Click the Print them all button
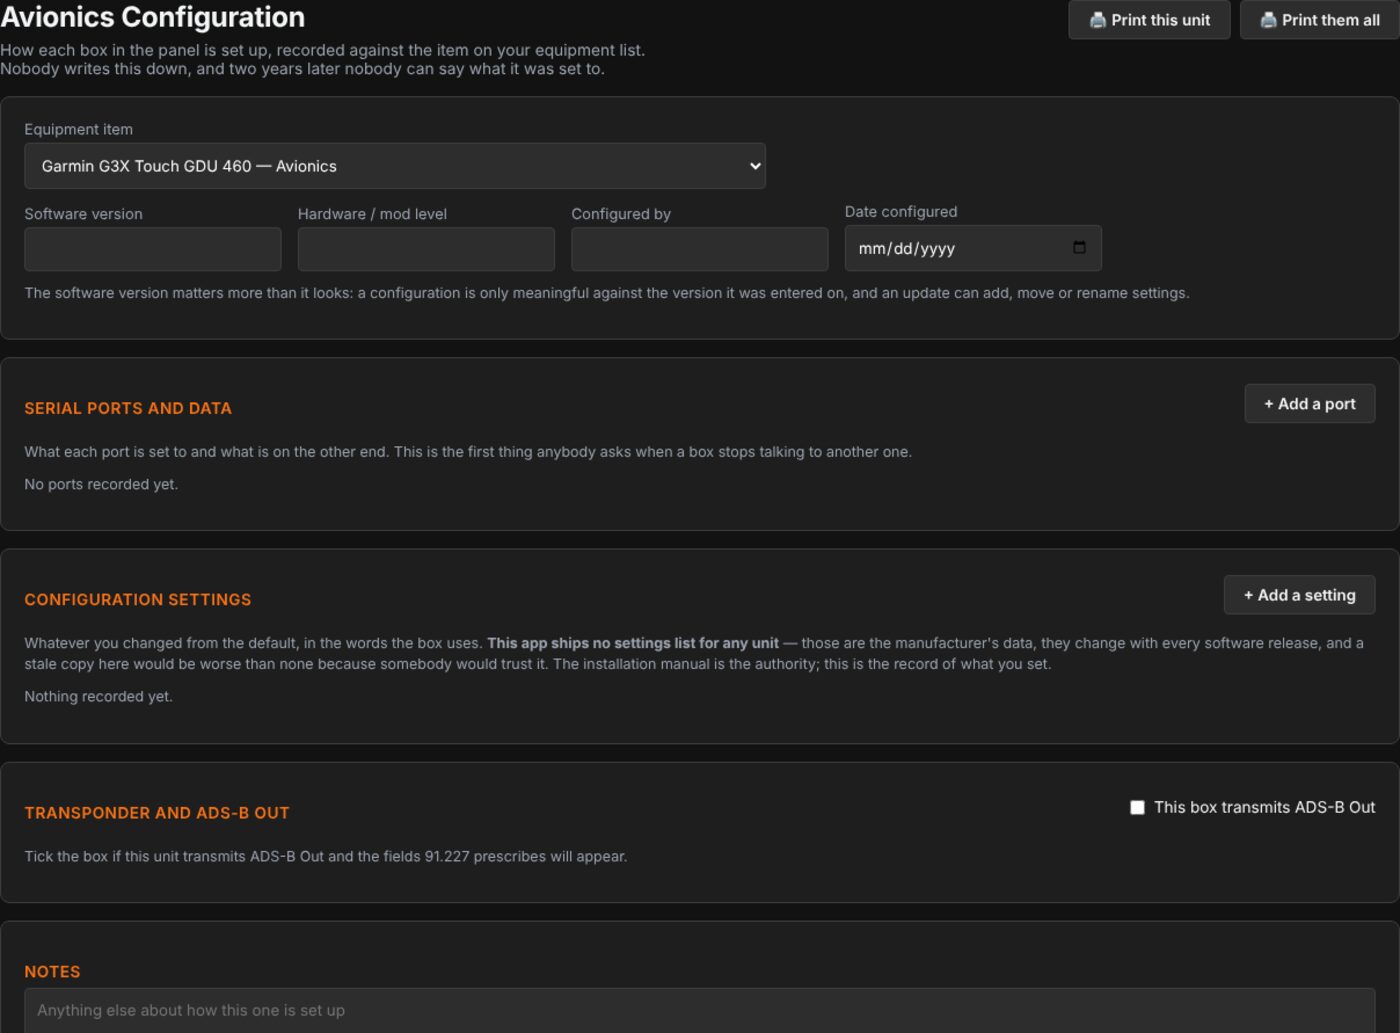The image size is (1400, 1033). tap(1319, 20)
